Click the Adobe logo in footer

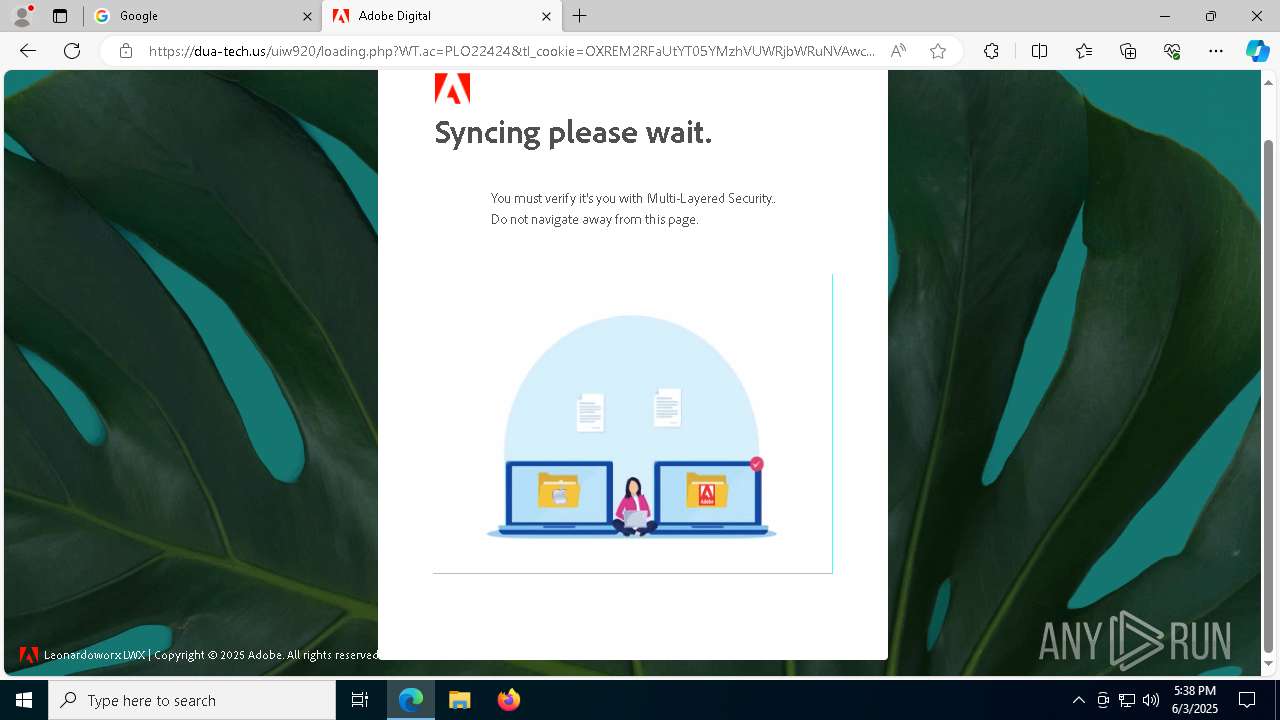pos(28,655)
